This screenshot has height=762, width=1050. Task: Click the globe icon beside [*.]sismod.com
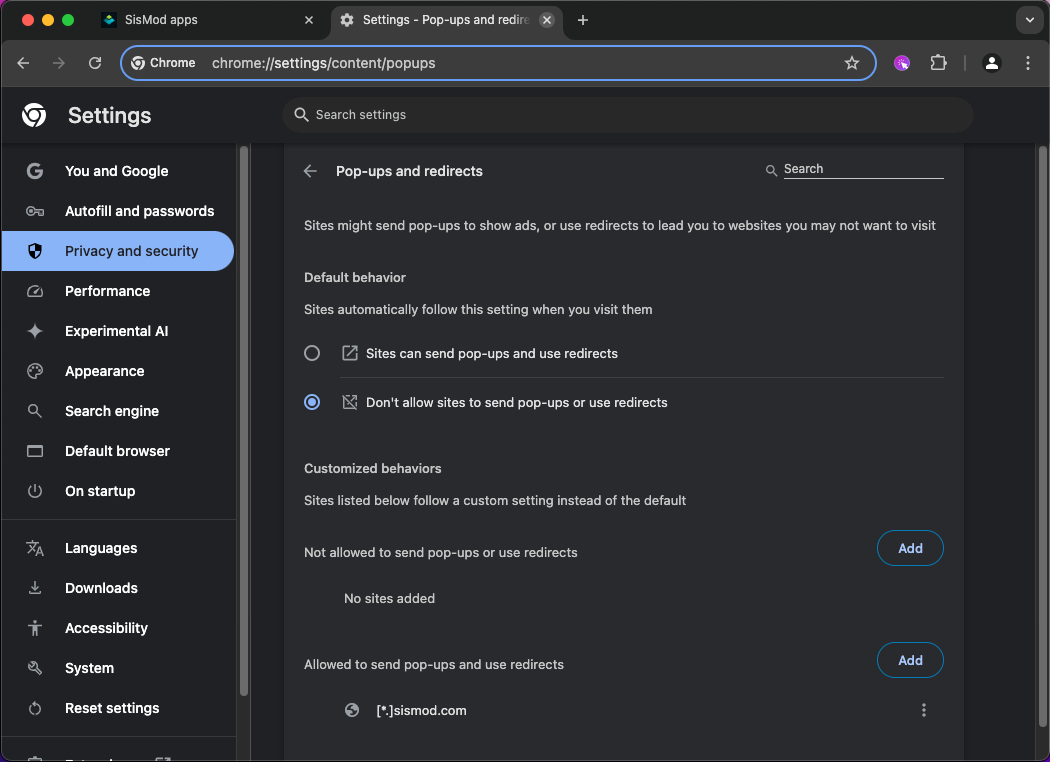[352, 710]
